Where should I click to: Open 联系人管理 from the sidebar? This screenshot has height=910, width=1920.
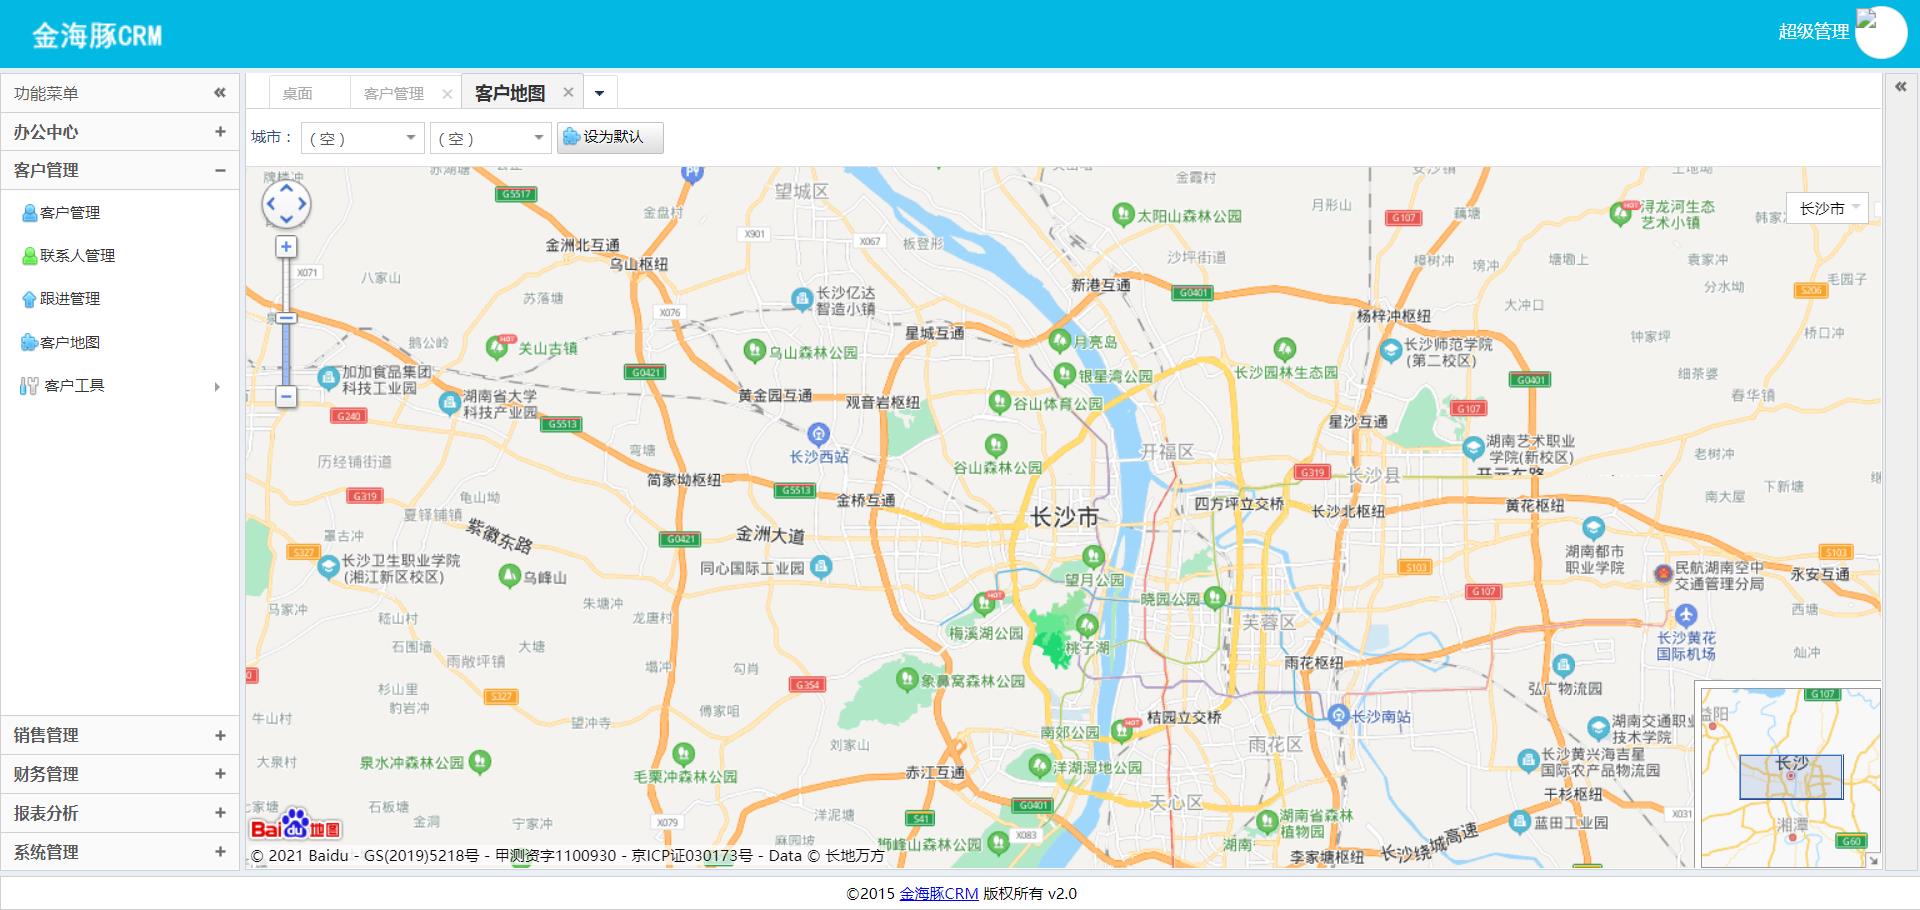77,256
